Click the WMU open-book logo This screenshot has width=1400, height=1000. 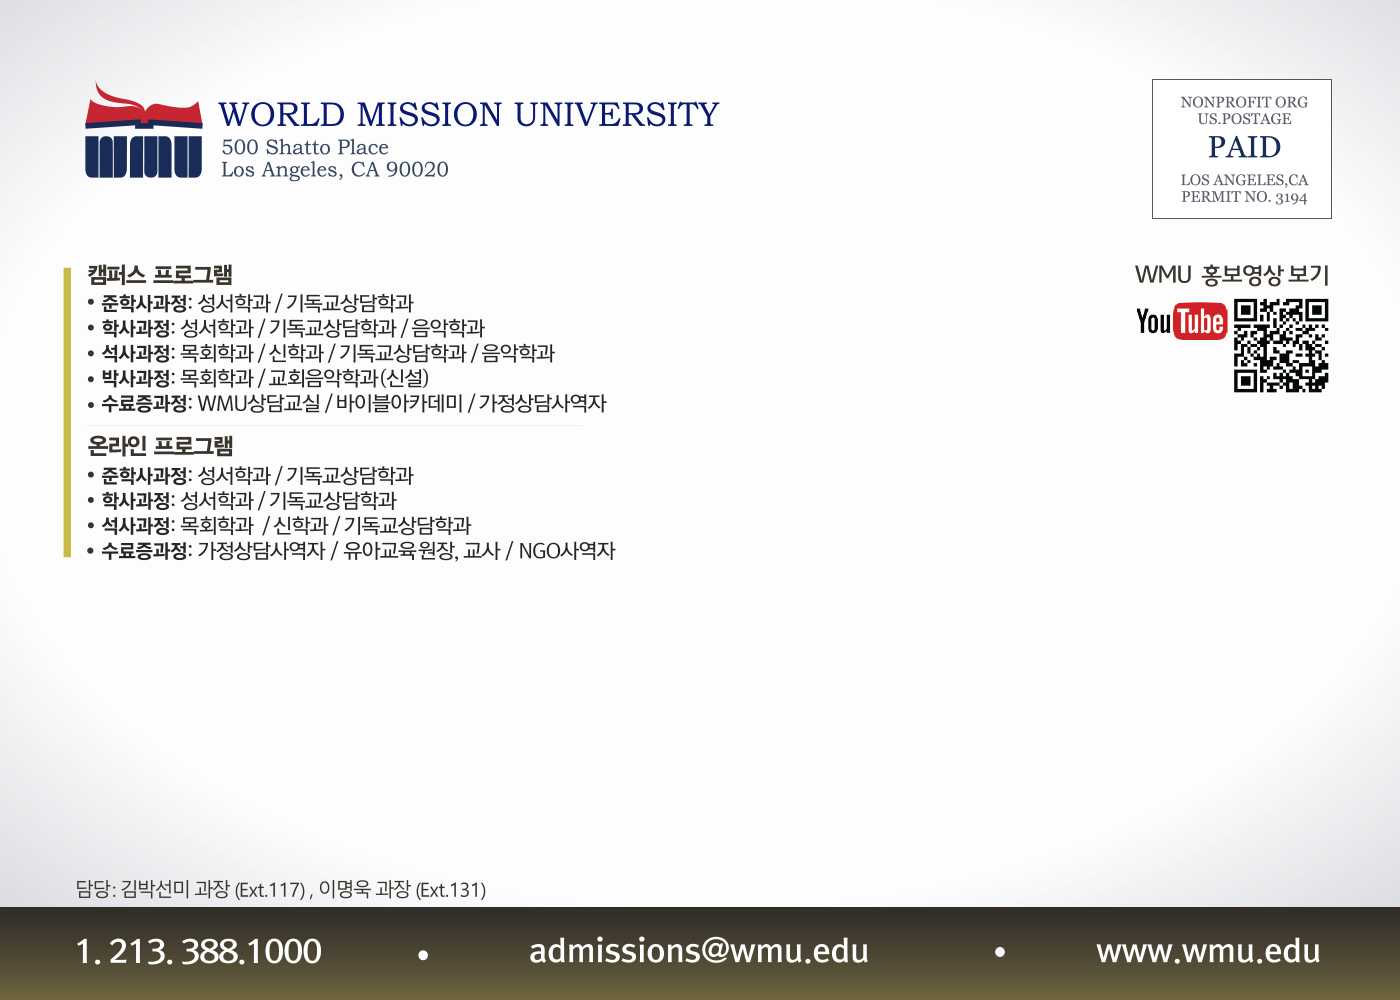pos(143,132)
